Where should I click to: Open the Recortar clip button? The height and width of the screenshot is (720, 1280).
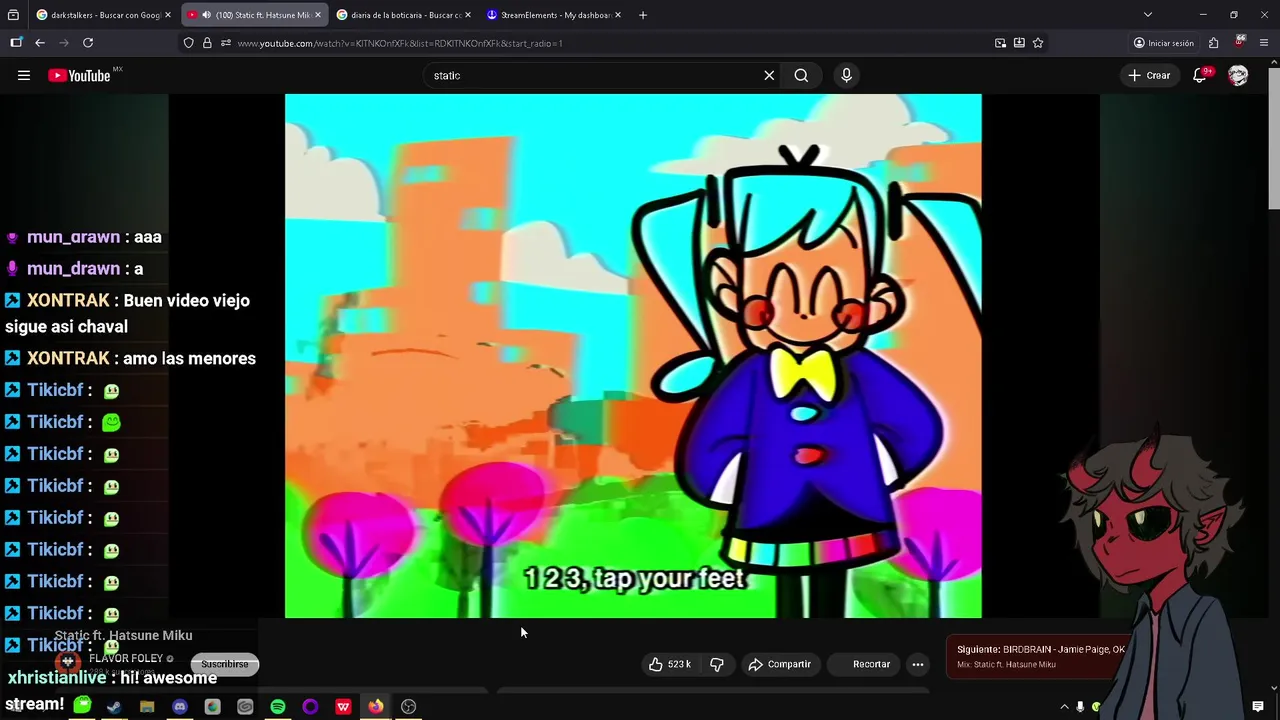pyautogui.click(x=863, y=664)
